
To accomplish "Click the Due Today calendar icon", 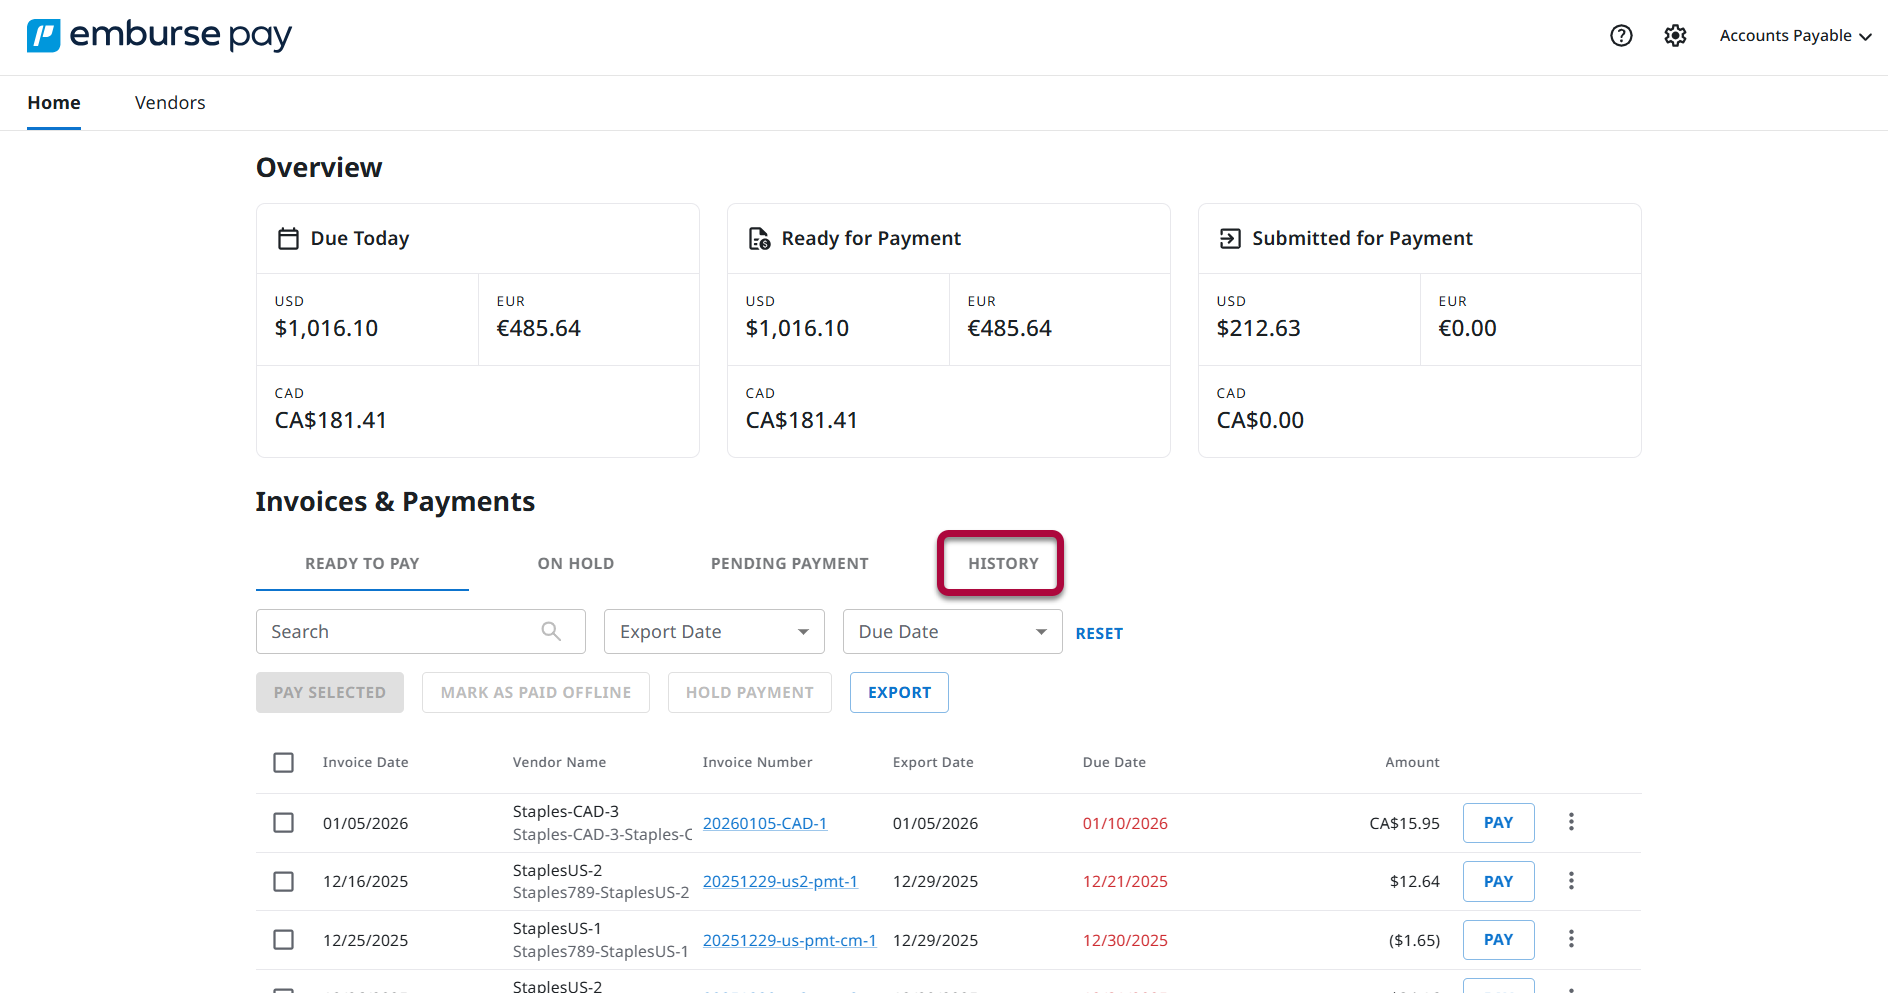I will [x=288, y=238].
